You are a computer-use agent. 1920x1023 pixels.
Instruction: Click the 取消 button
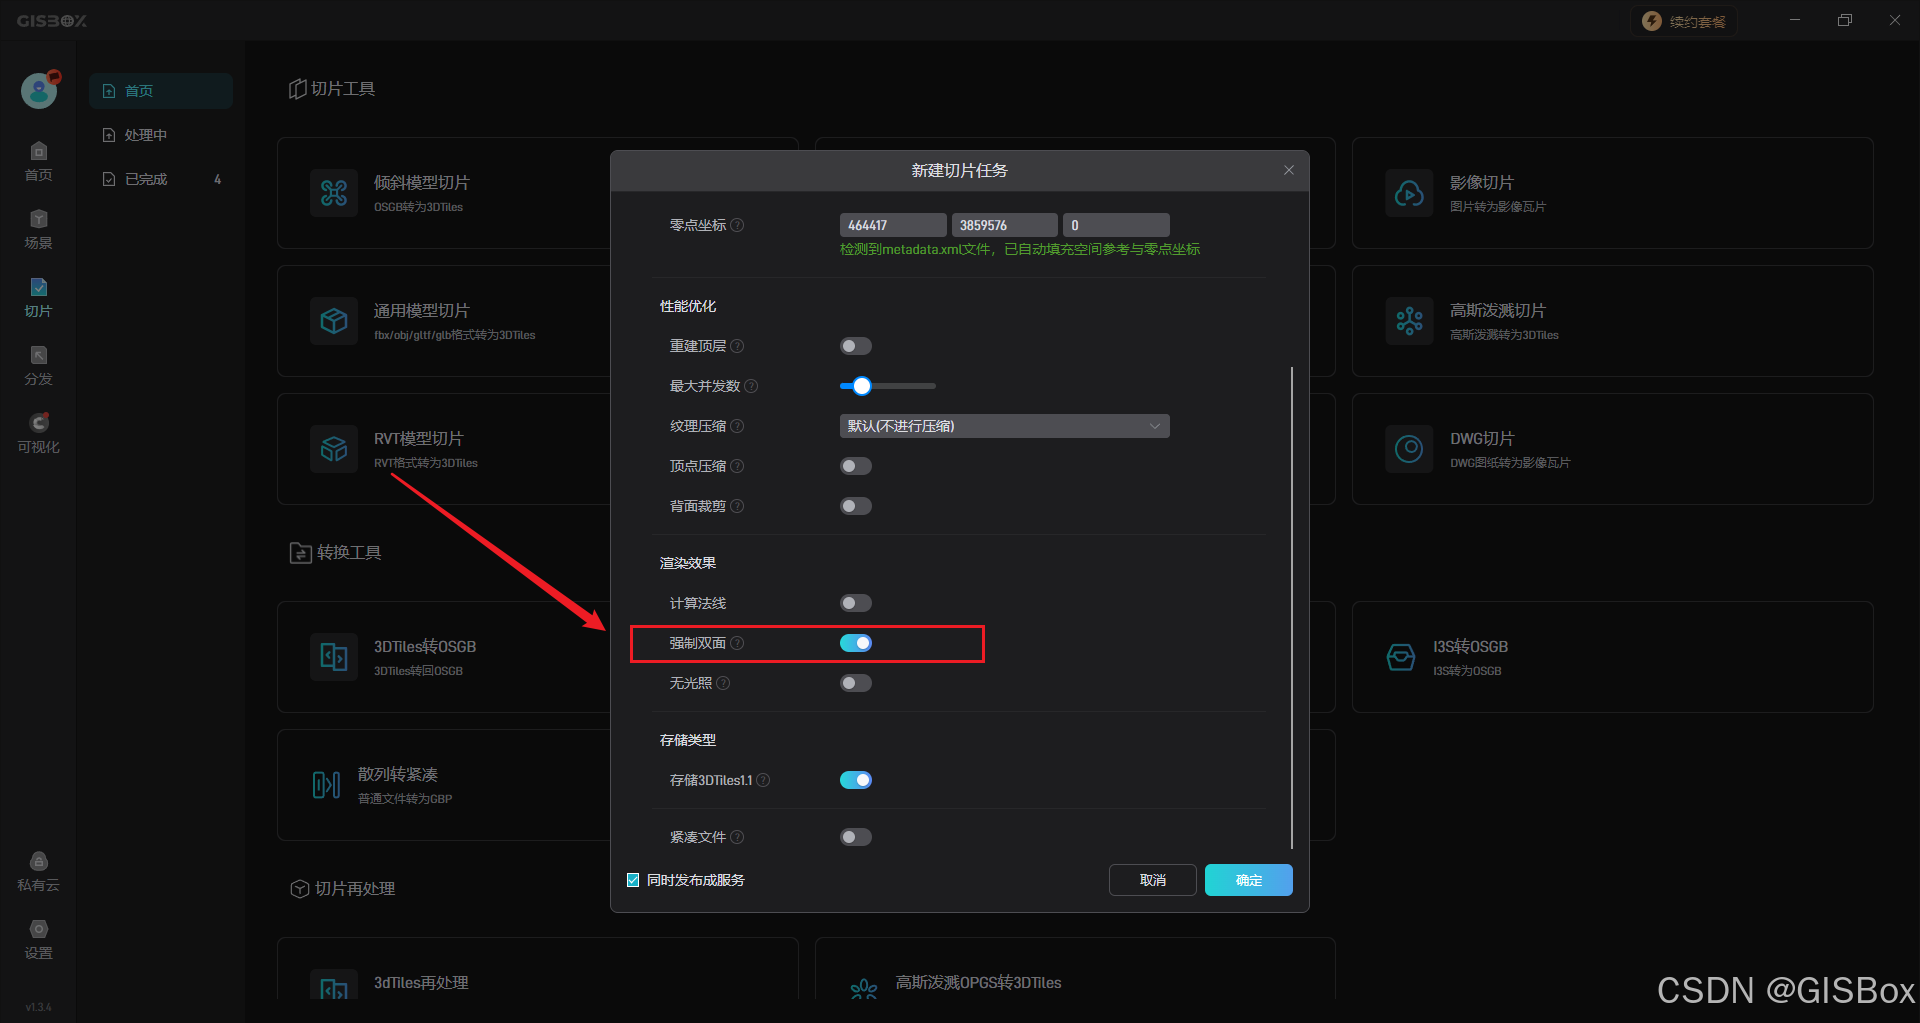pos(1153,880)
